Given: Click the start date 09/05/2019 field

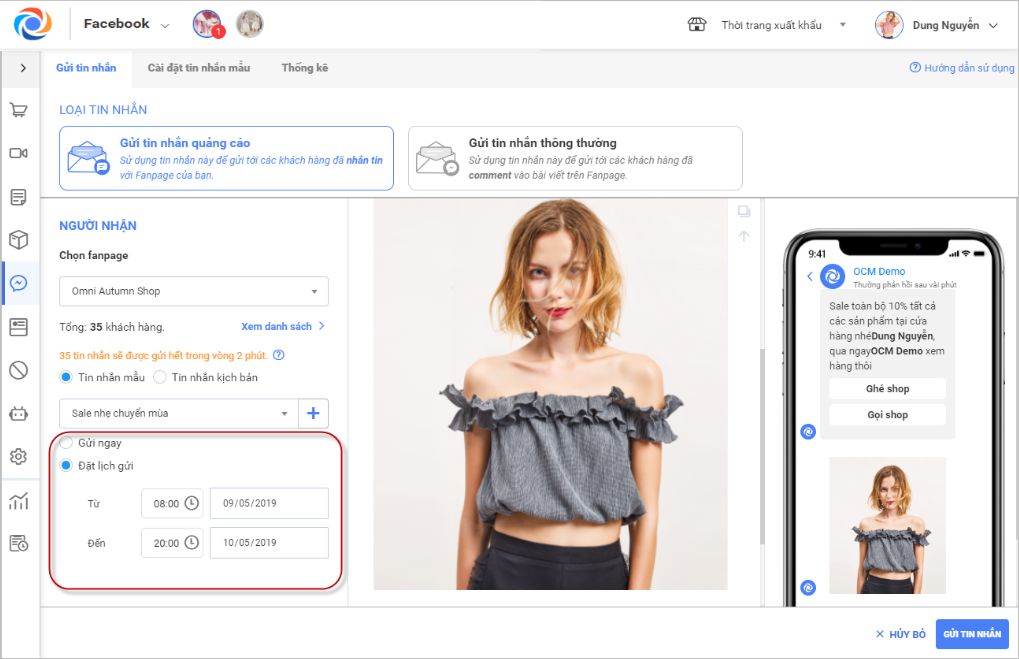Looking at the screenshot, I should [x=269, y=503].
